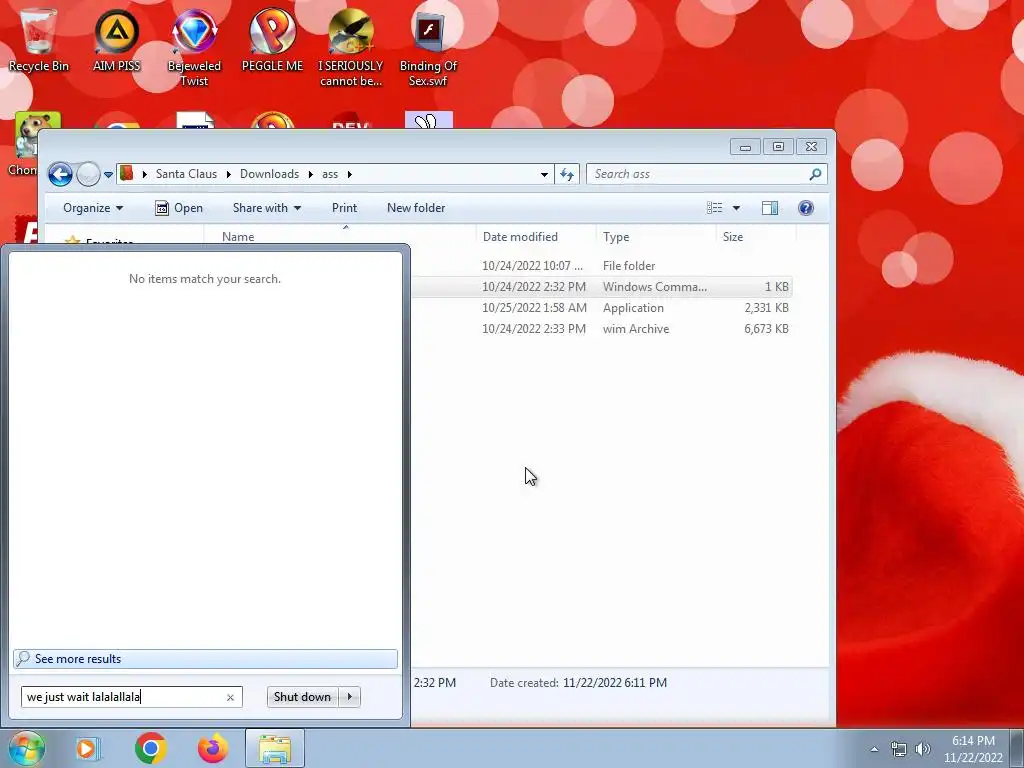Viewport: 1024px width, 768px height.
Task: Select the Application row sized 2,331 KB
Action: [x=601, y=308]
